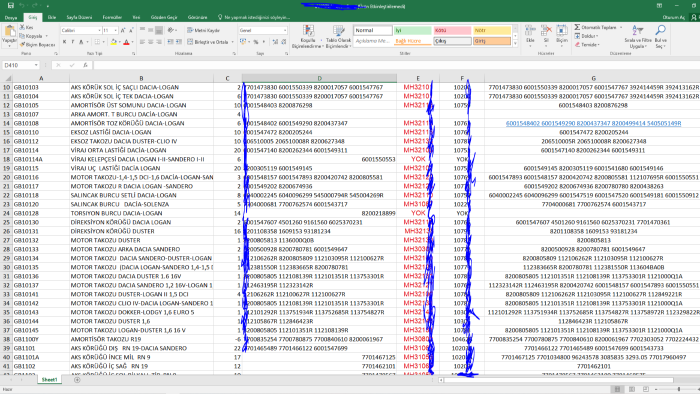
Task: Click the Kes (Cut) scissors button
Action: point(26,27)
